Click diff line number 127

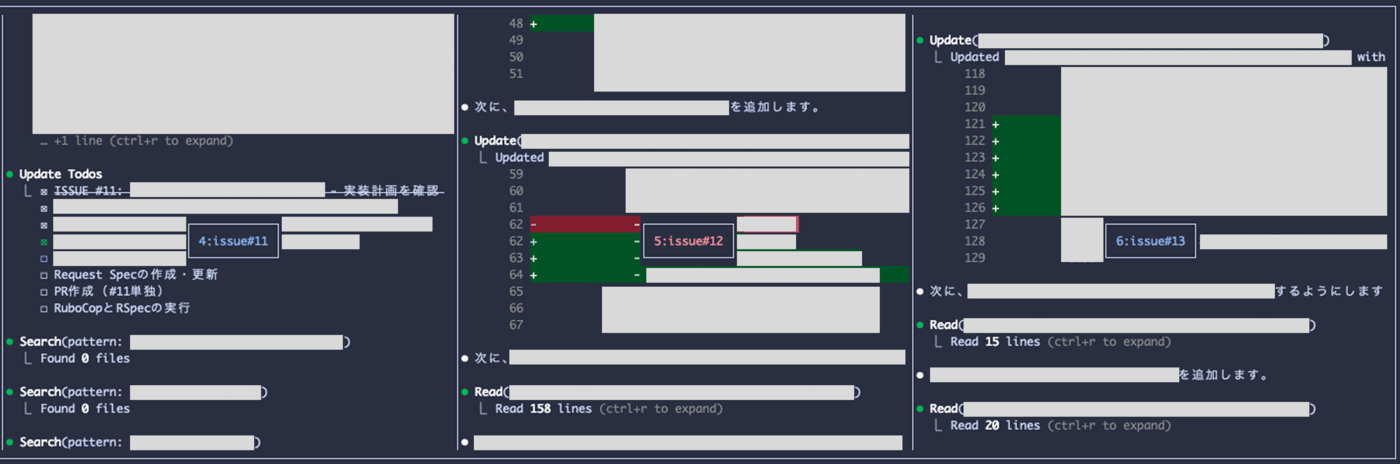click(974, 224)
